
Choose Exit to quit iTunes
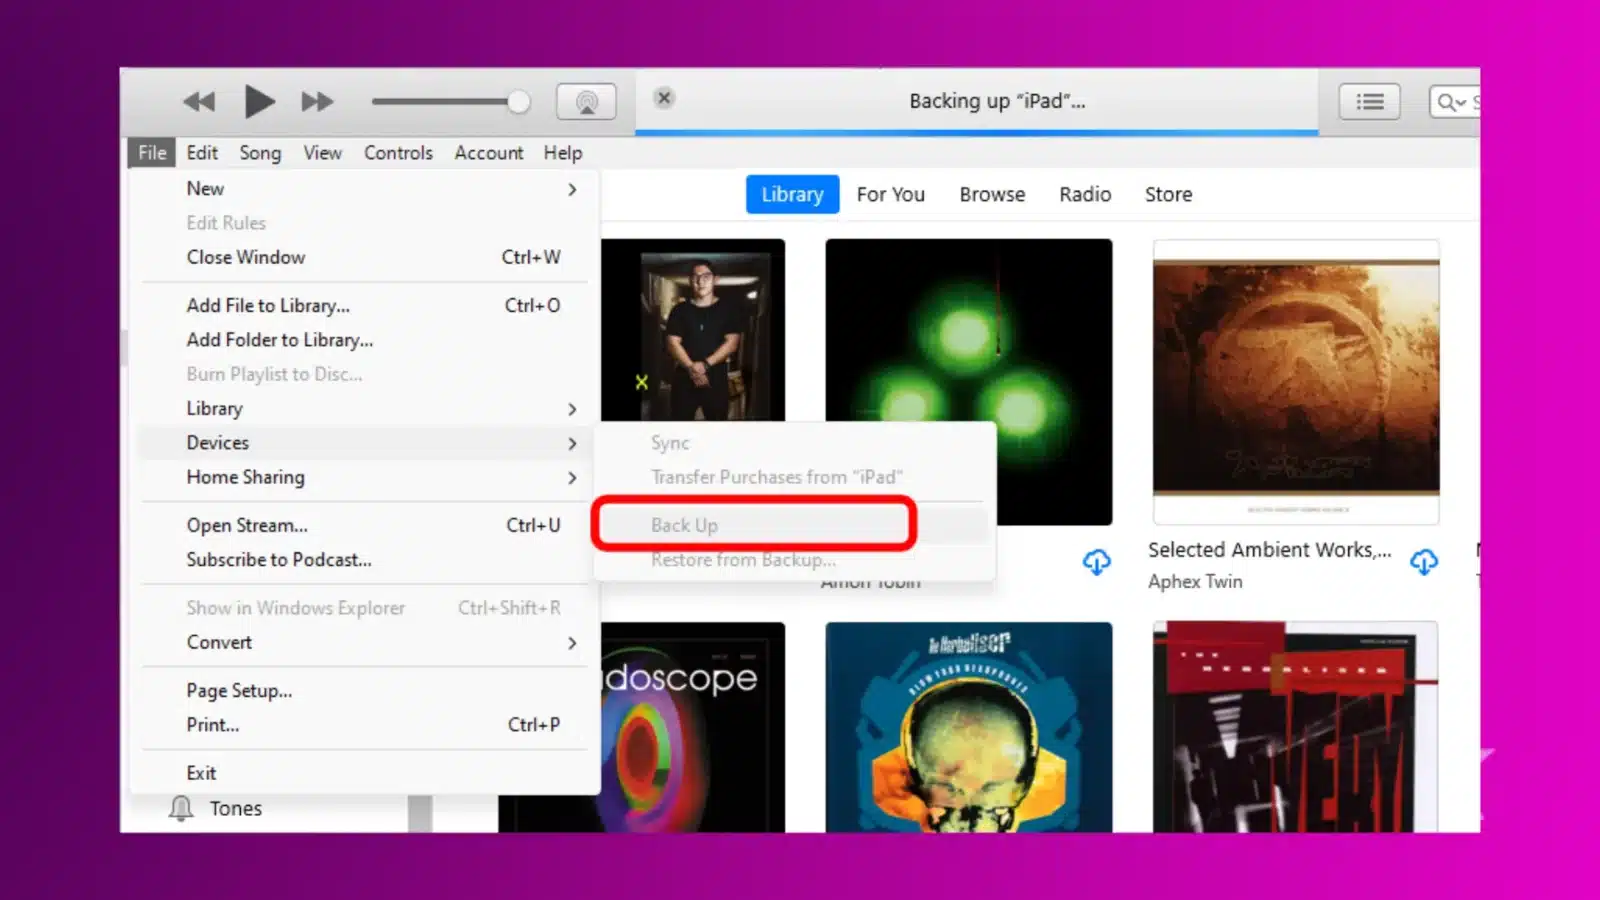point(366,773)
